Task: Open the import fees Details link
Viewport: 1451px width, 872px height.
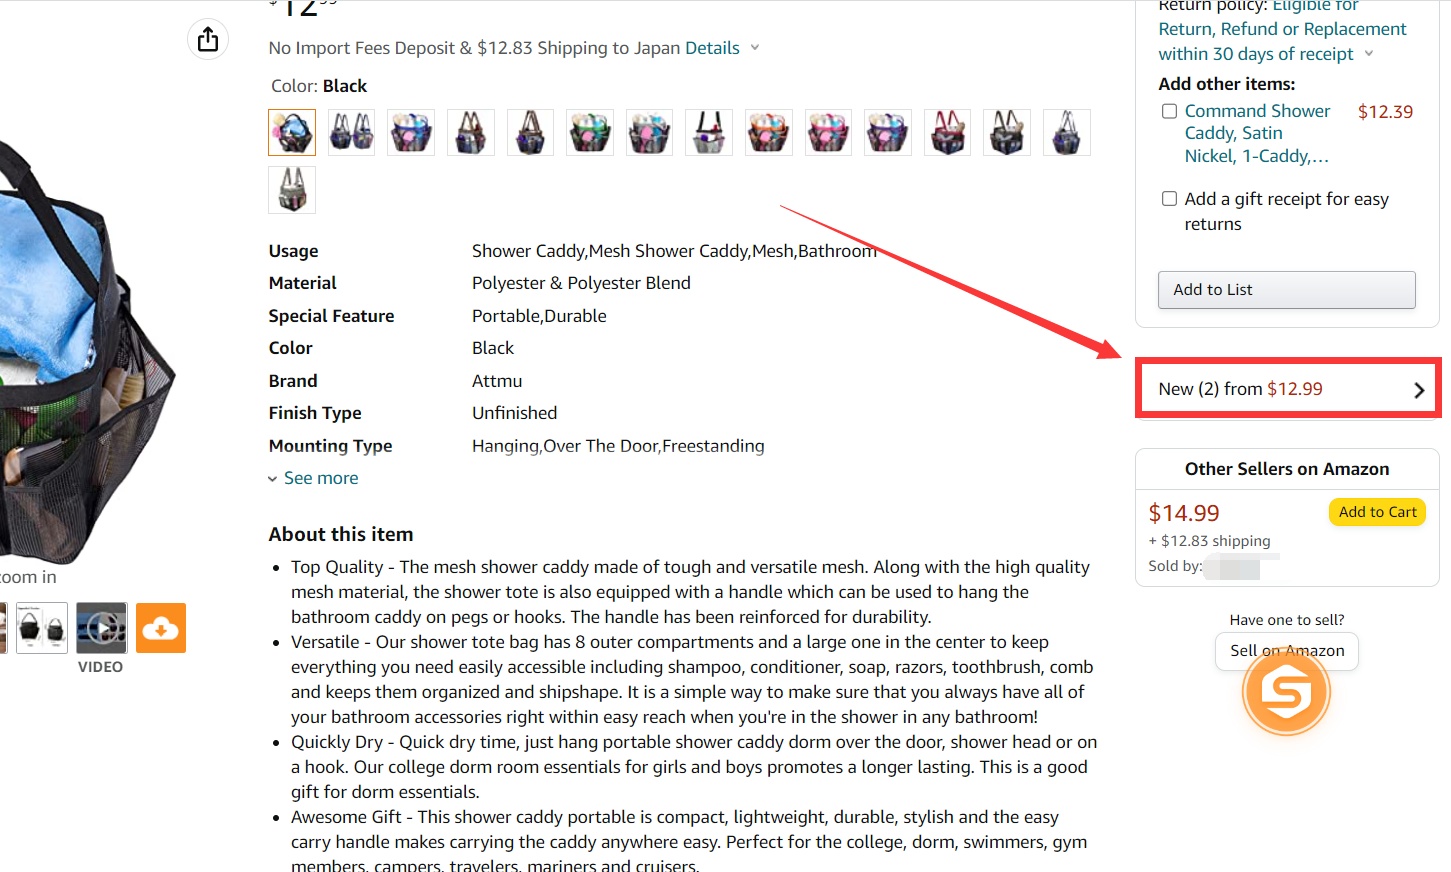Action: coord(712,48)
